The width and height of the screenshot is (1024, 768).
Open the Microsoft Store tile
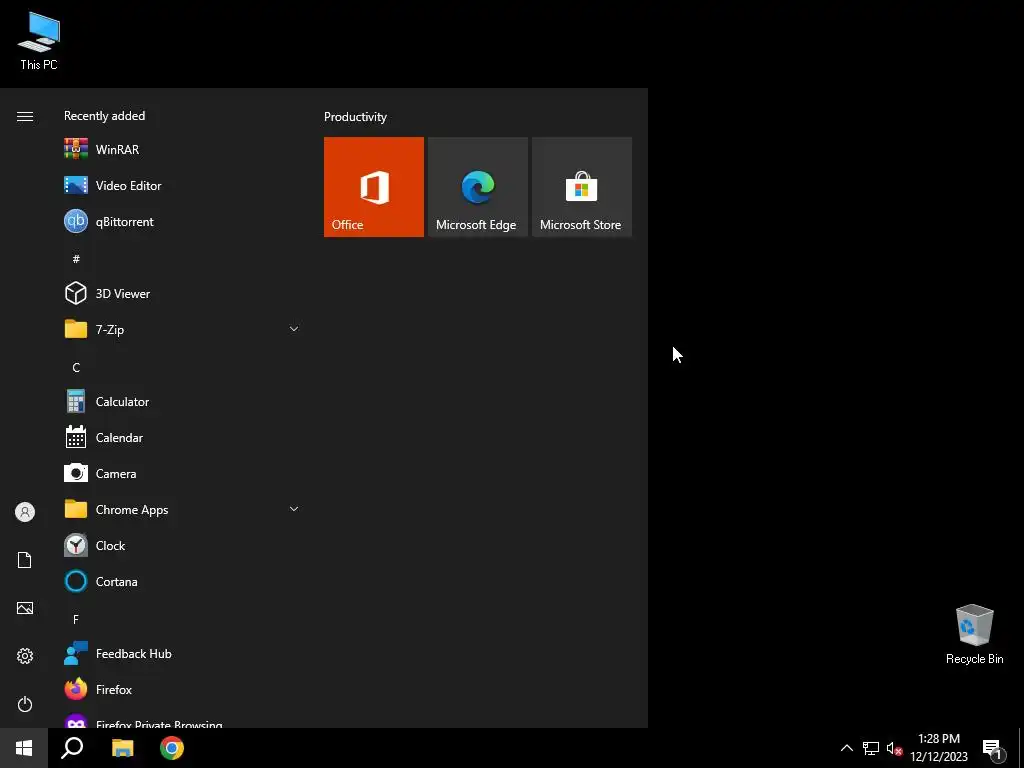click(x=582, y=187)
